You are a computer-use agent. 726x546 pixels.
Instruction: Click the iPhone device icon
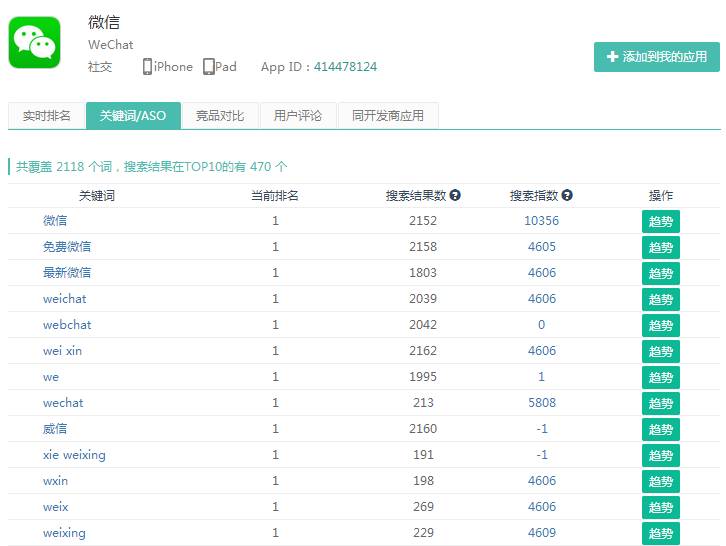(x=147, y=67)
